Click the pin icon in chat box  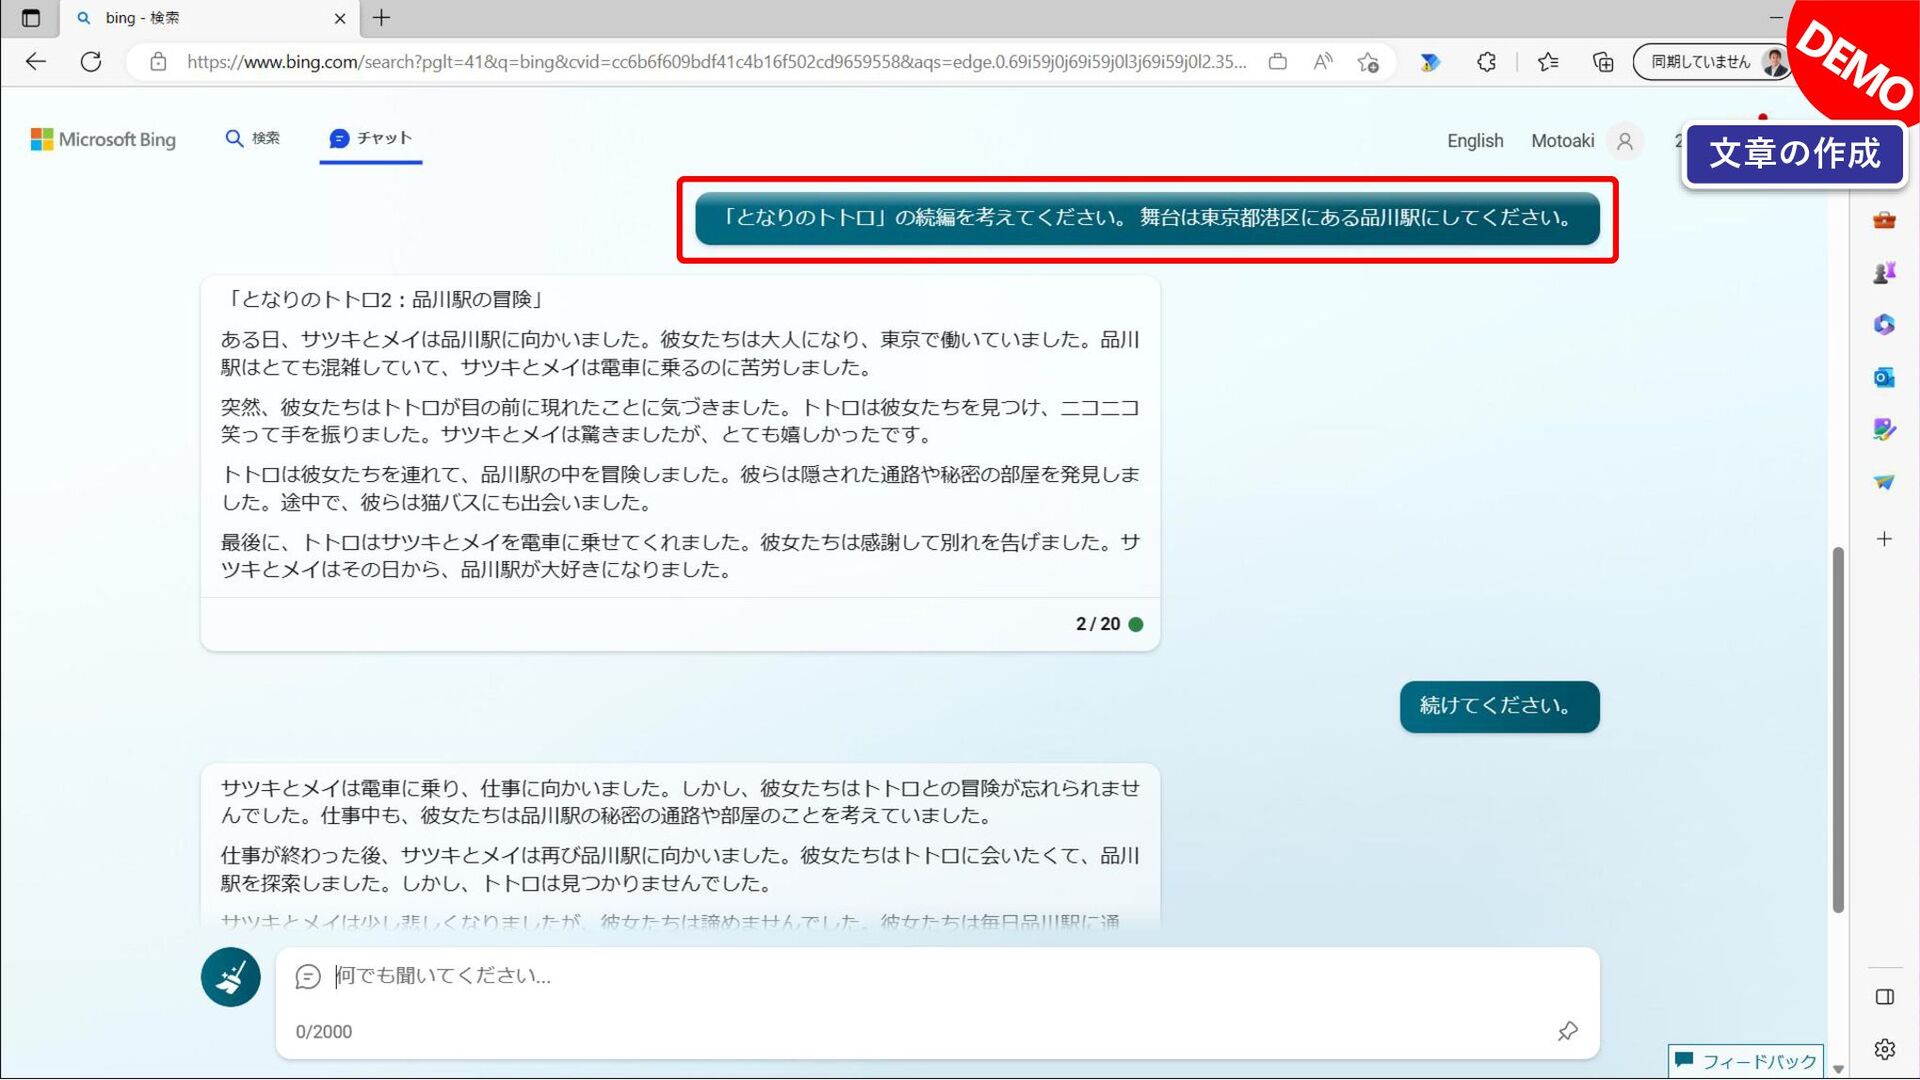[x=1567, y=1031]
